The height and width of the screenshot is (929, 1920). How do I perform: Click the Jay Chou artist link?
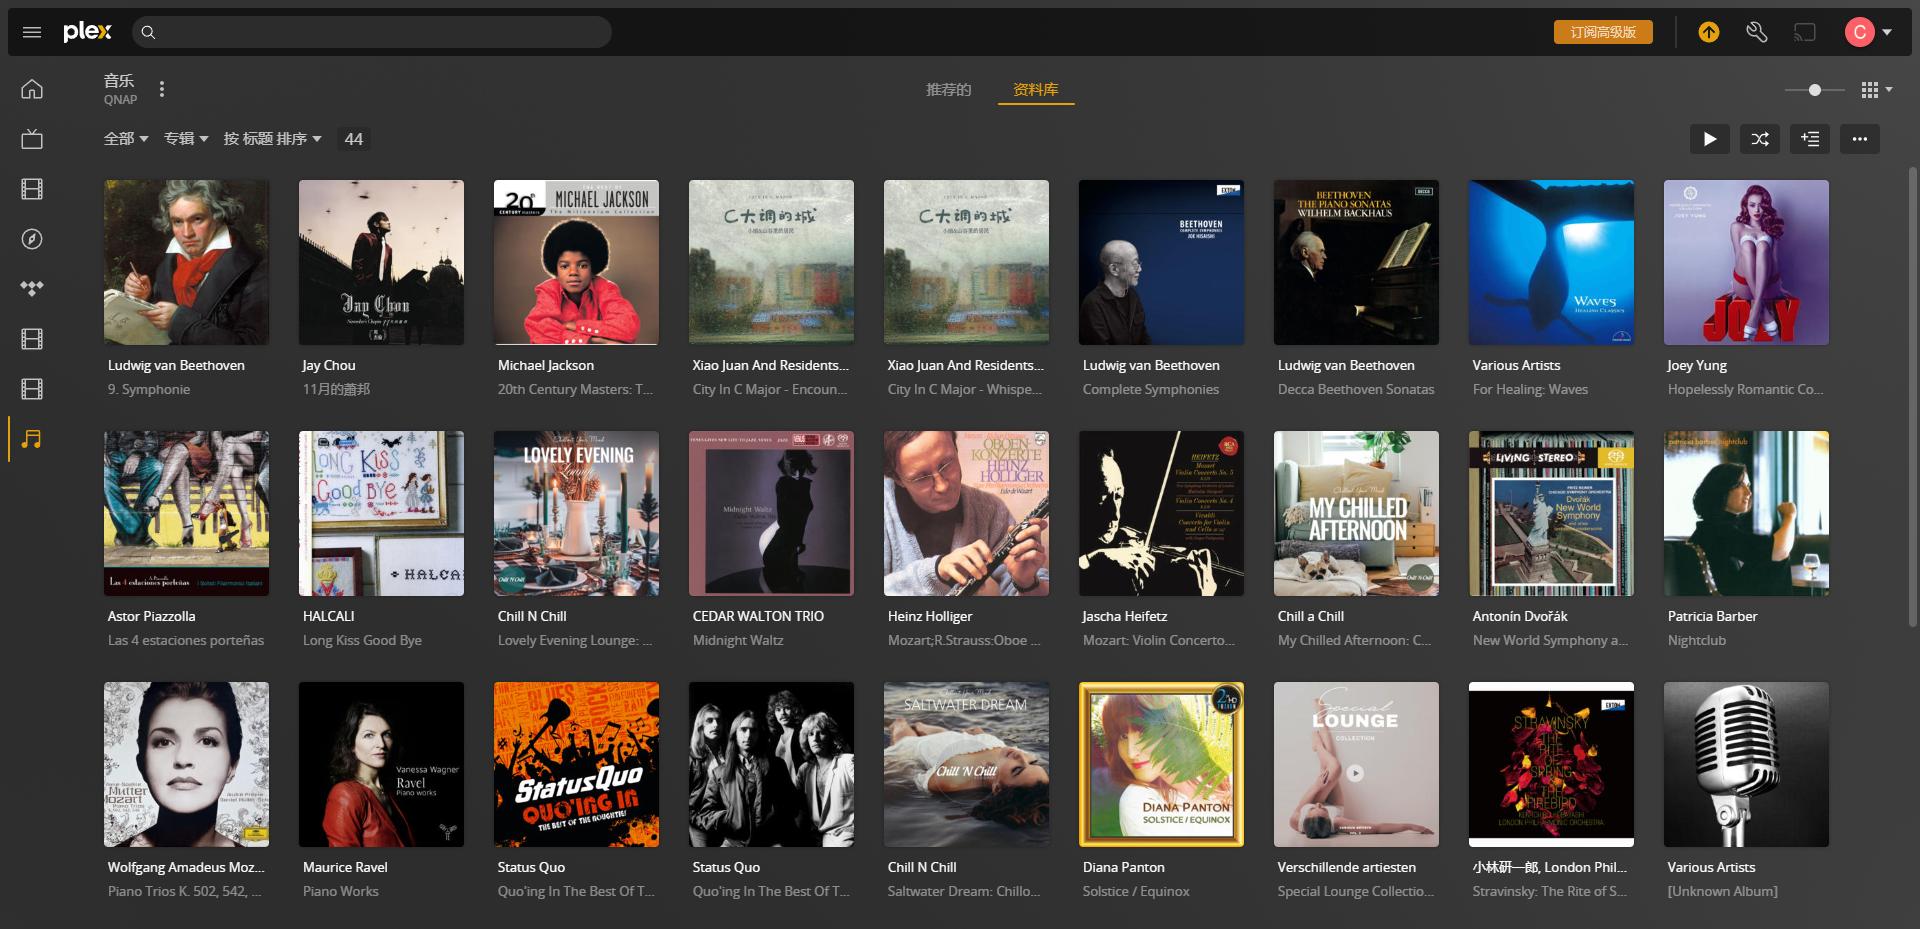tap(329, 366)
